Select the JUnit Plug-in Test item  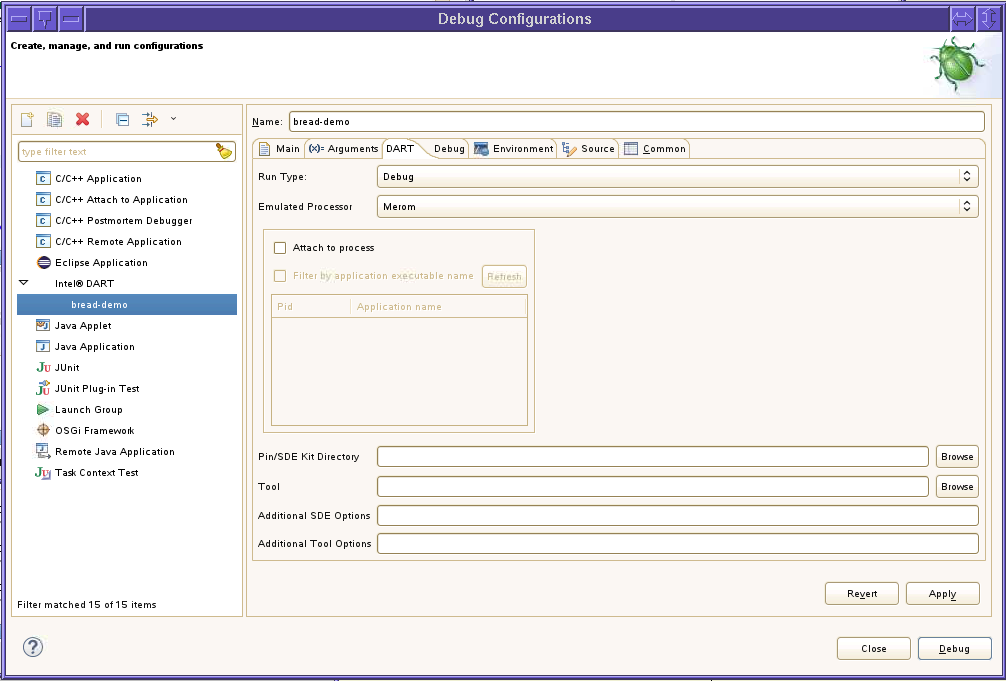click(96, 389)
